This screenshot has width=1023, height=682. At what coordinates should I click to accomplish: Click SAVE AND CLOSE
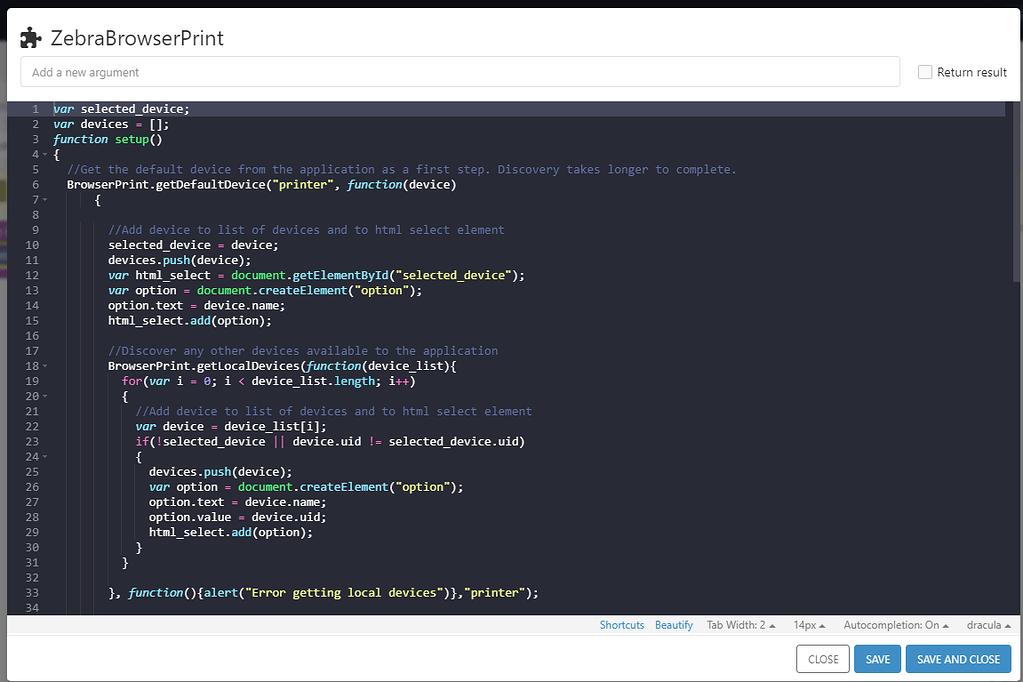(x=958, y=659)
